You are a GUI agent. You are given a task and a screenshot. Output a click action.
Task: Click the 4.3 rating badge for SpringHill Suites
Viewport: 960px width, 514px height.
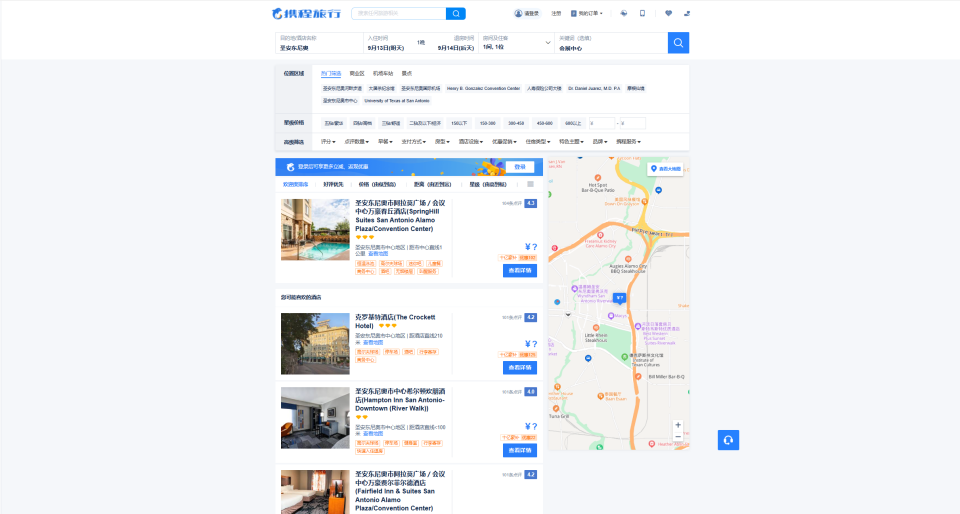point(530,203)
